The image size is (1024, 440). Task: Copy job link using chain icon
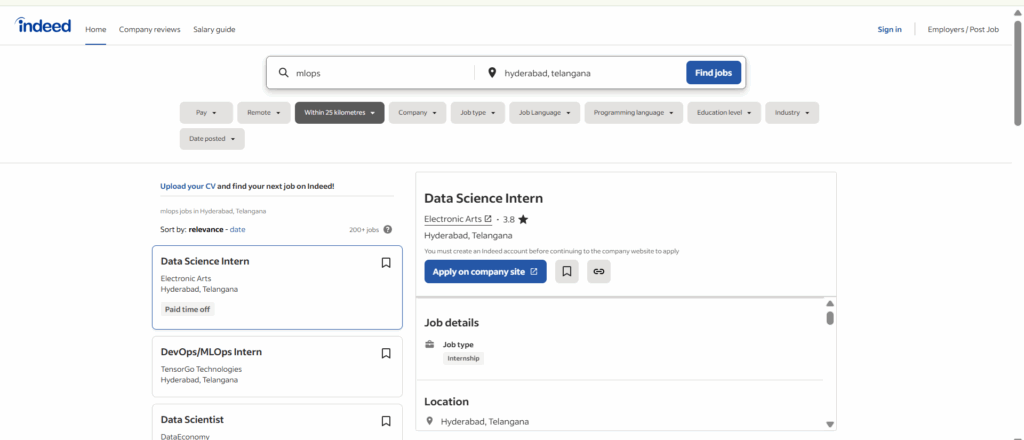[599, 271]
